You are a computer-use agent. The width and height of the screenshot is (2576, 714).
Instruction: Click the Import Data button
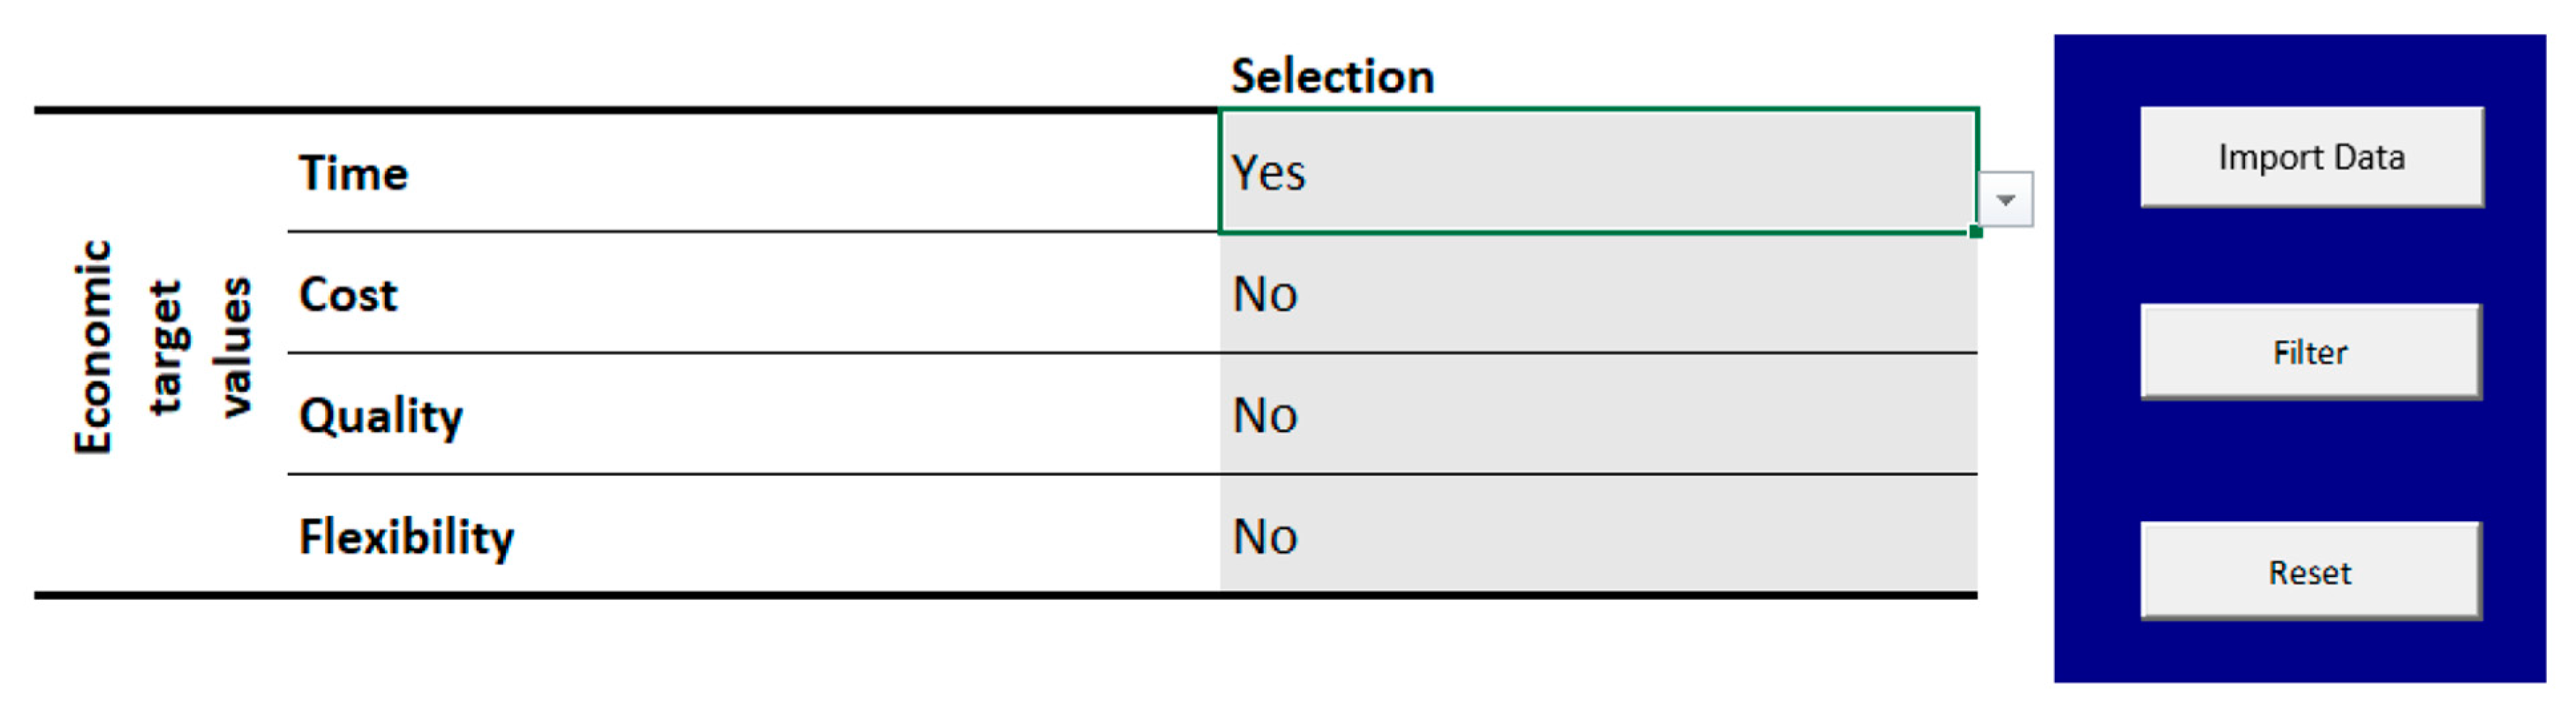(x=2311, y=157)
